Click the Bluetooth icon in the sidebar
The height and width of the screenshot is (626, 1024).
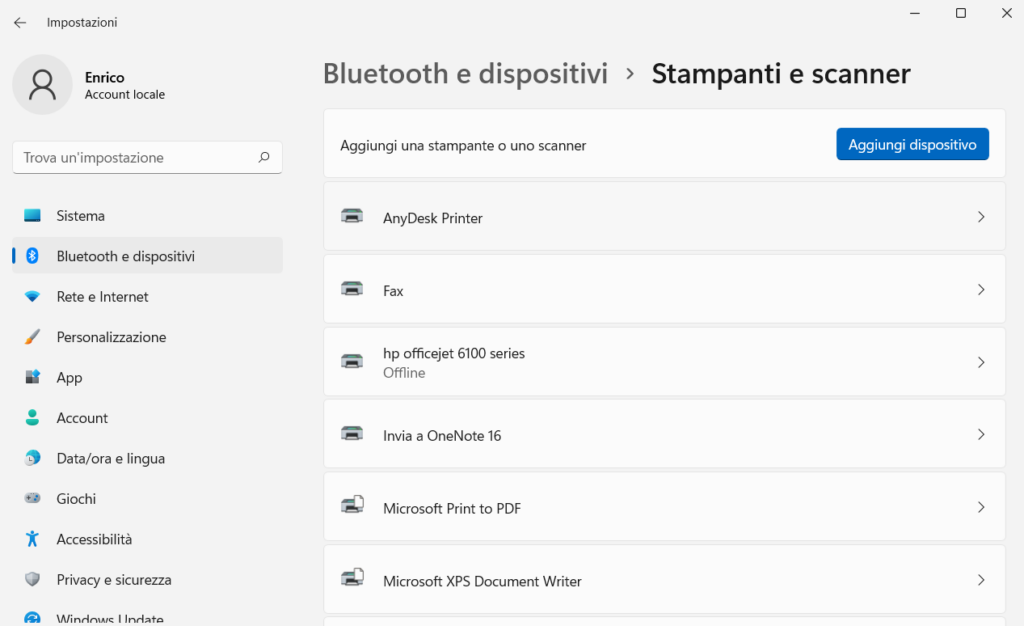(x=32, y=256)
